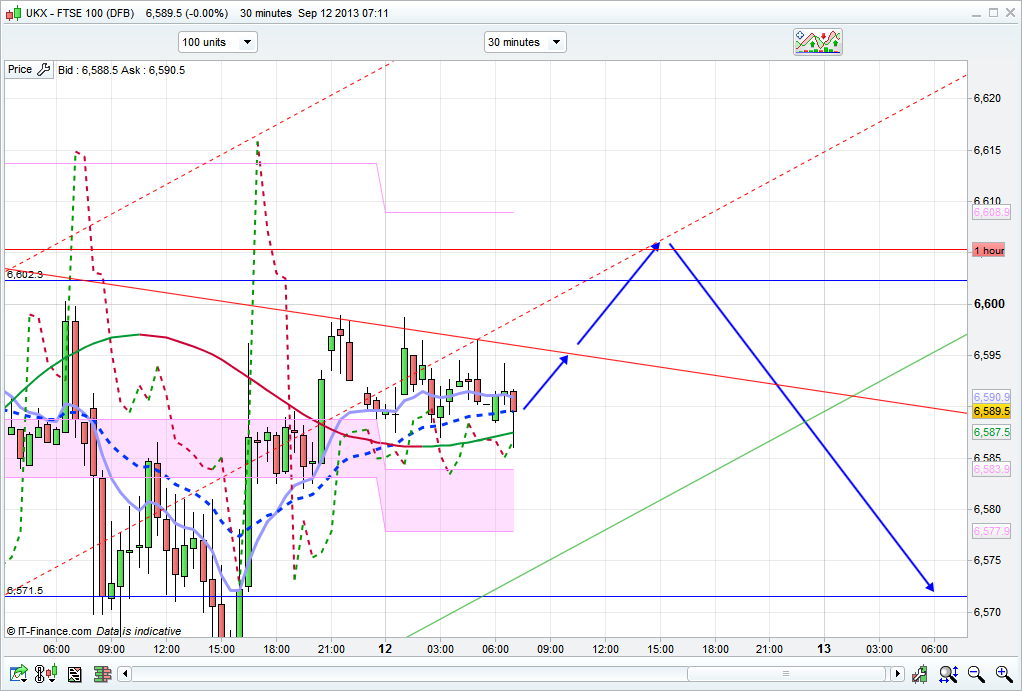The height and width of the screenshot is (691, 1022).
Task: Click the 'Sep 12 2013 07:11' timestamp
Action: tap(343, 13)
